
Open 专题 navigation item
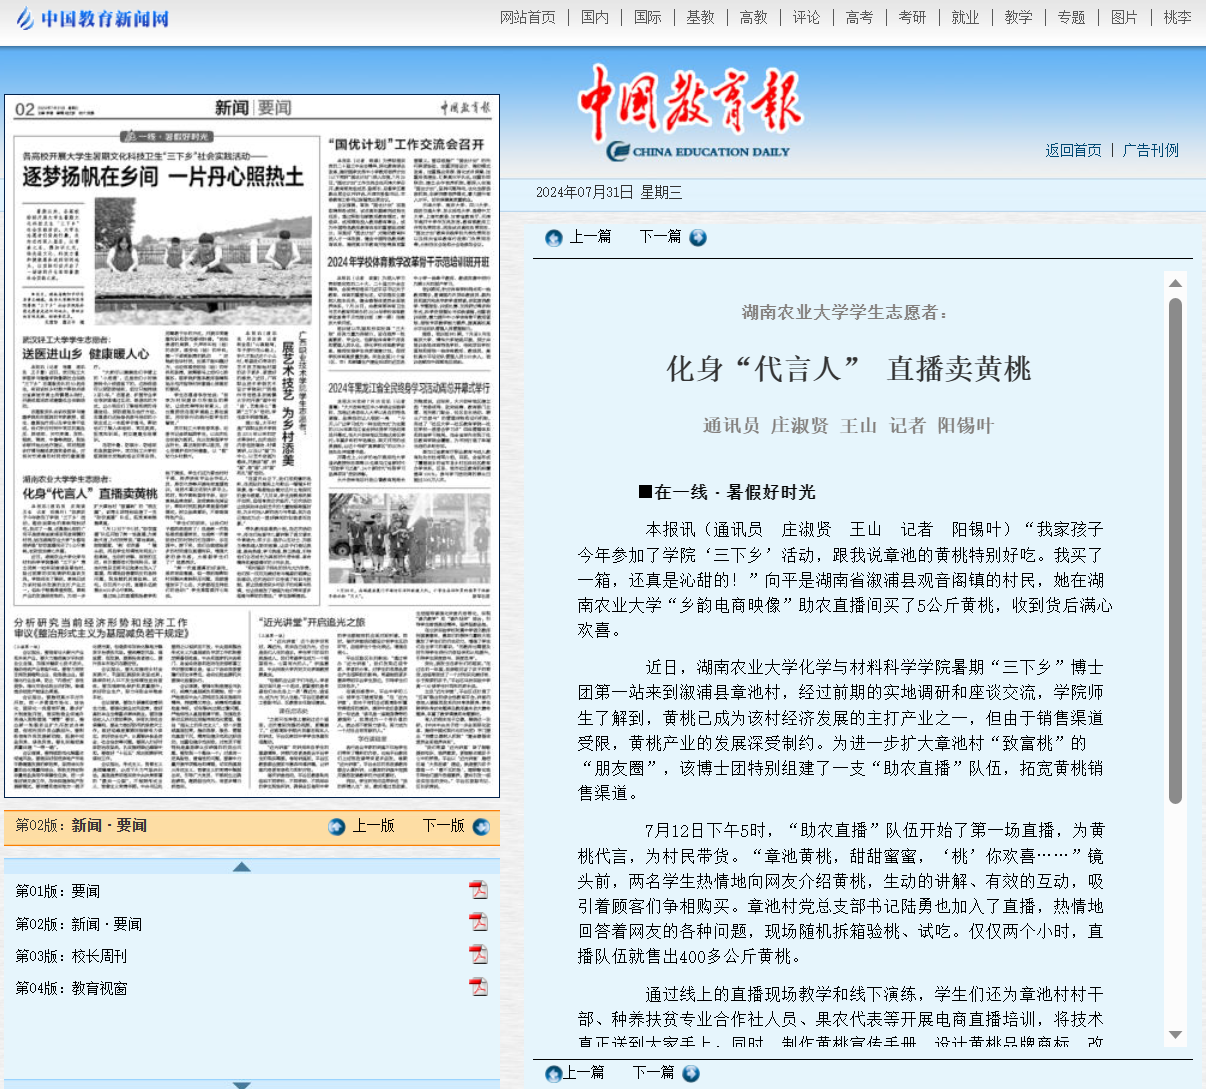click(x=1072, y=17)
